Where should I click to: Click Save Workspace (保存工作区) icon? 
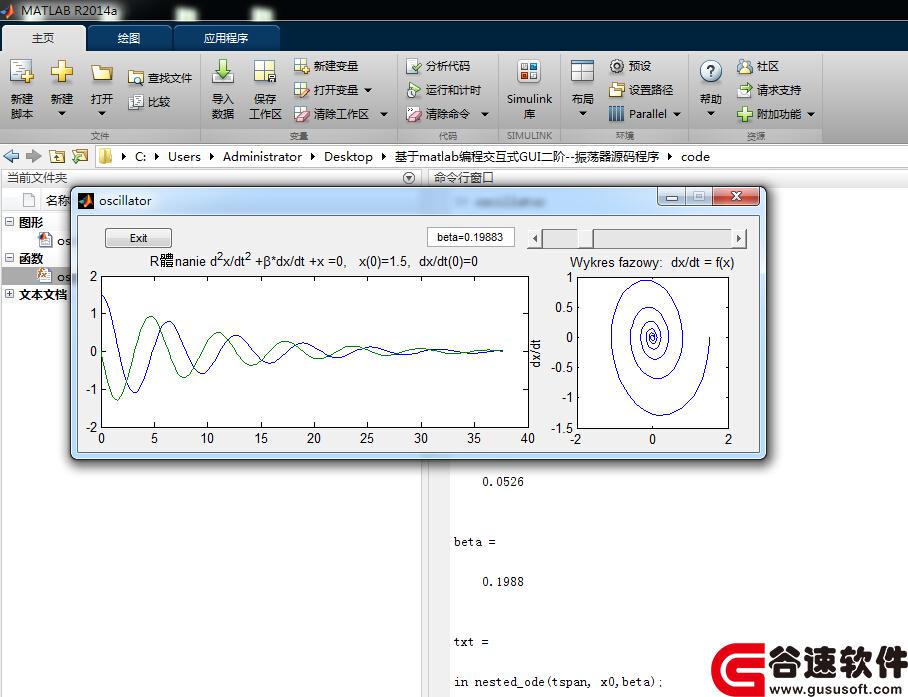[265, 71]
